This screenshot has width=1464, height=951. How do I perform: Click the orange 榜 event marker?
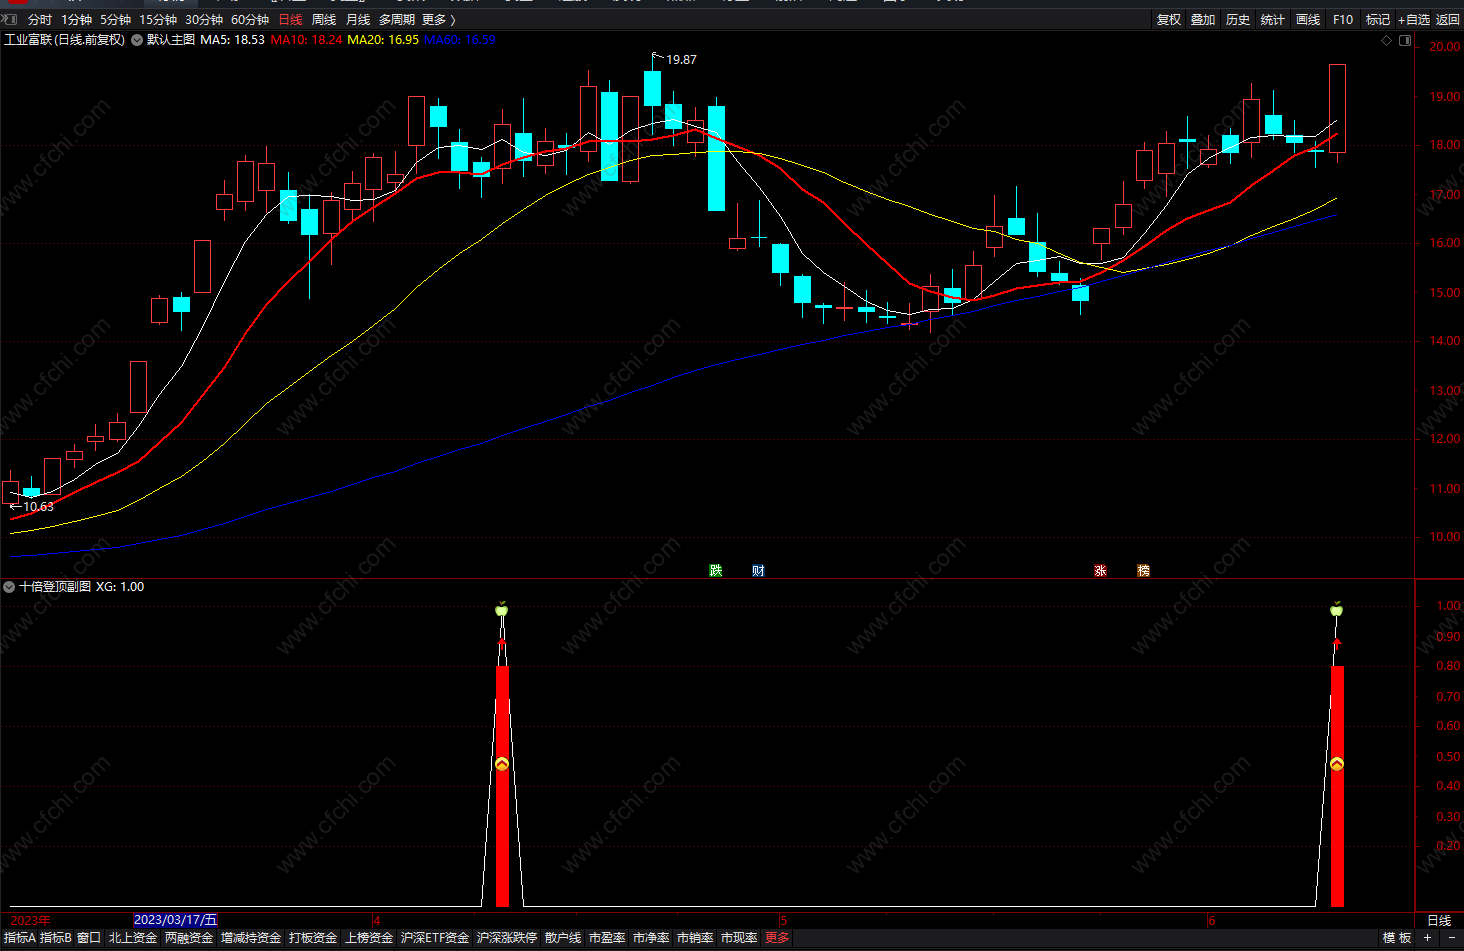pyautogui.click(x=1143, y=571)
